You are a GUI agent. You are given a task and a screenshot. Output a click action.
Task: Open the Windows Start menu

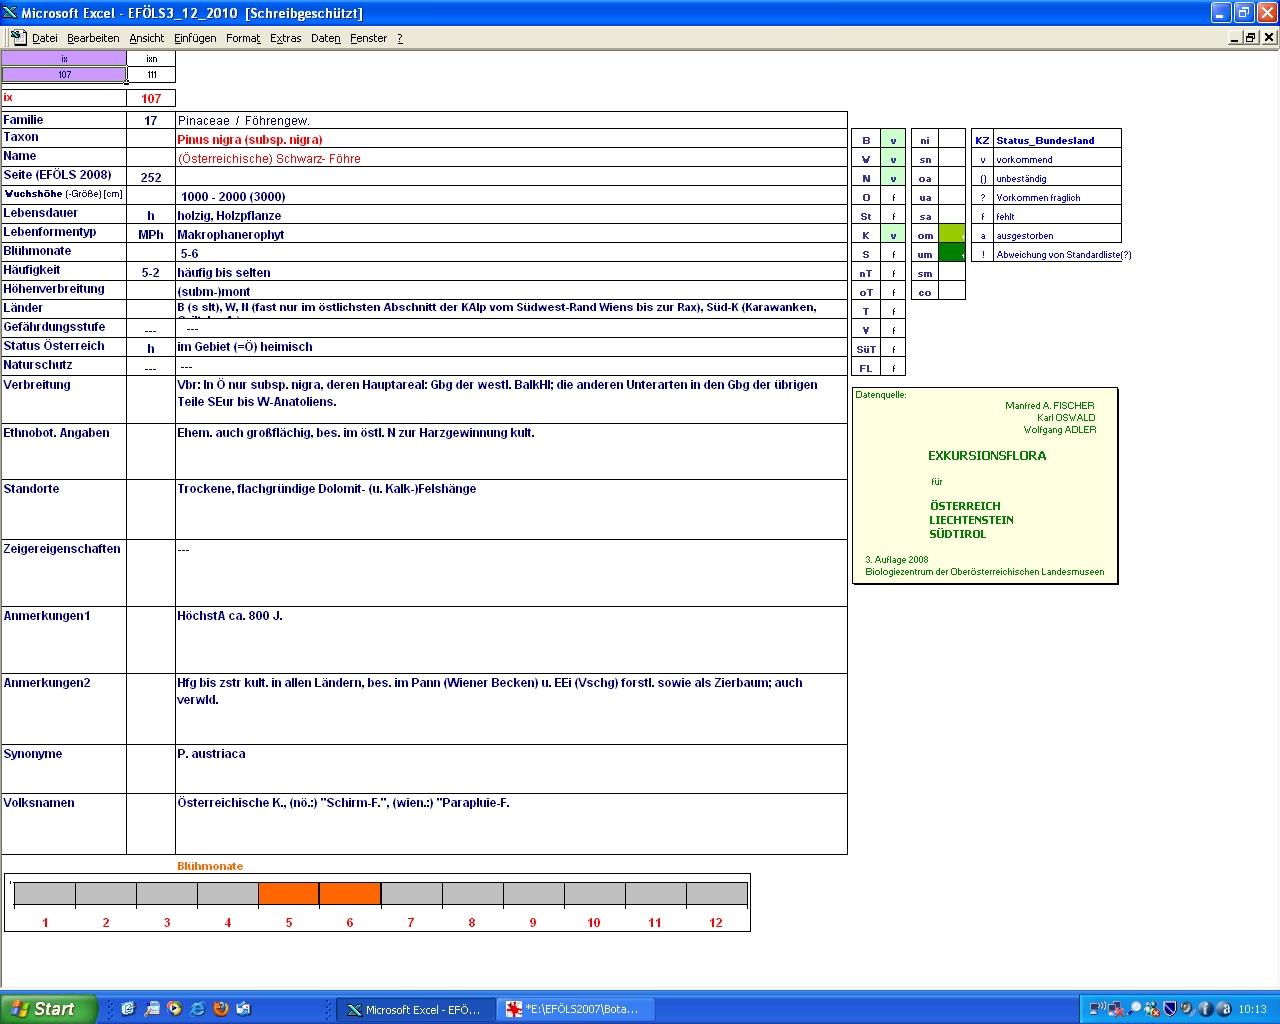pos(49,1009)
